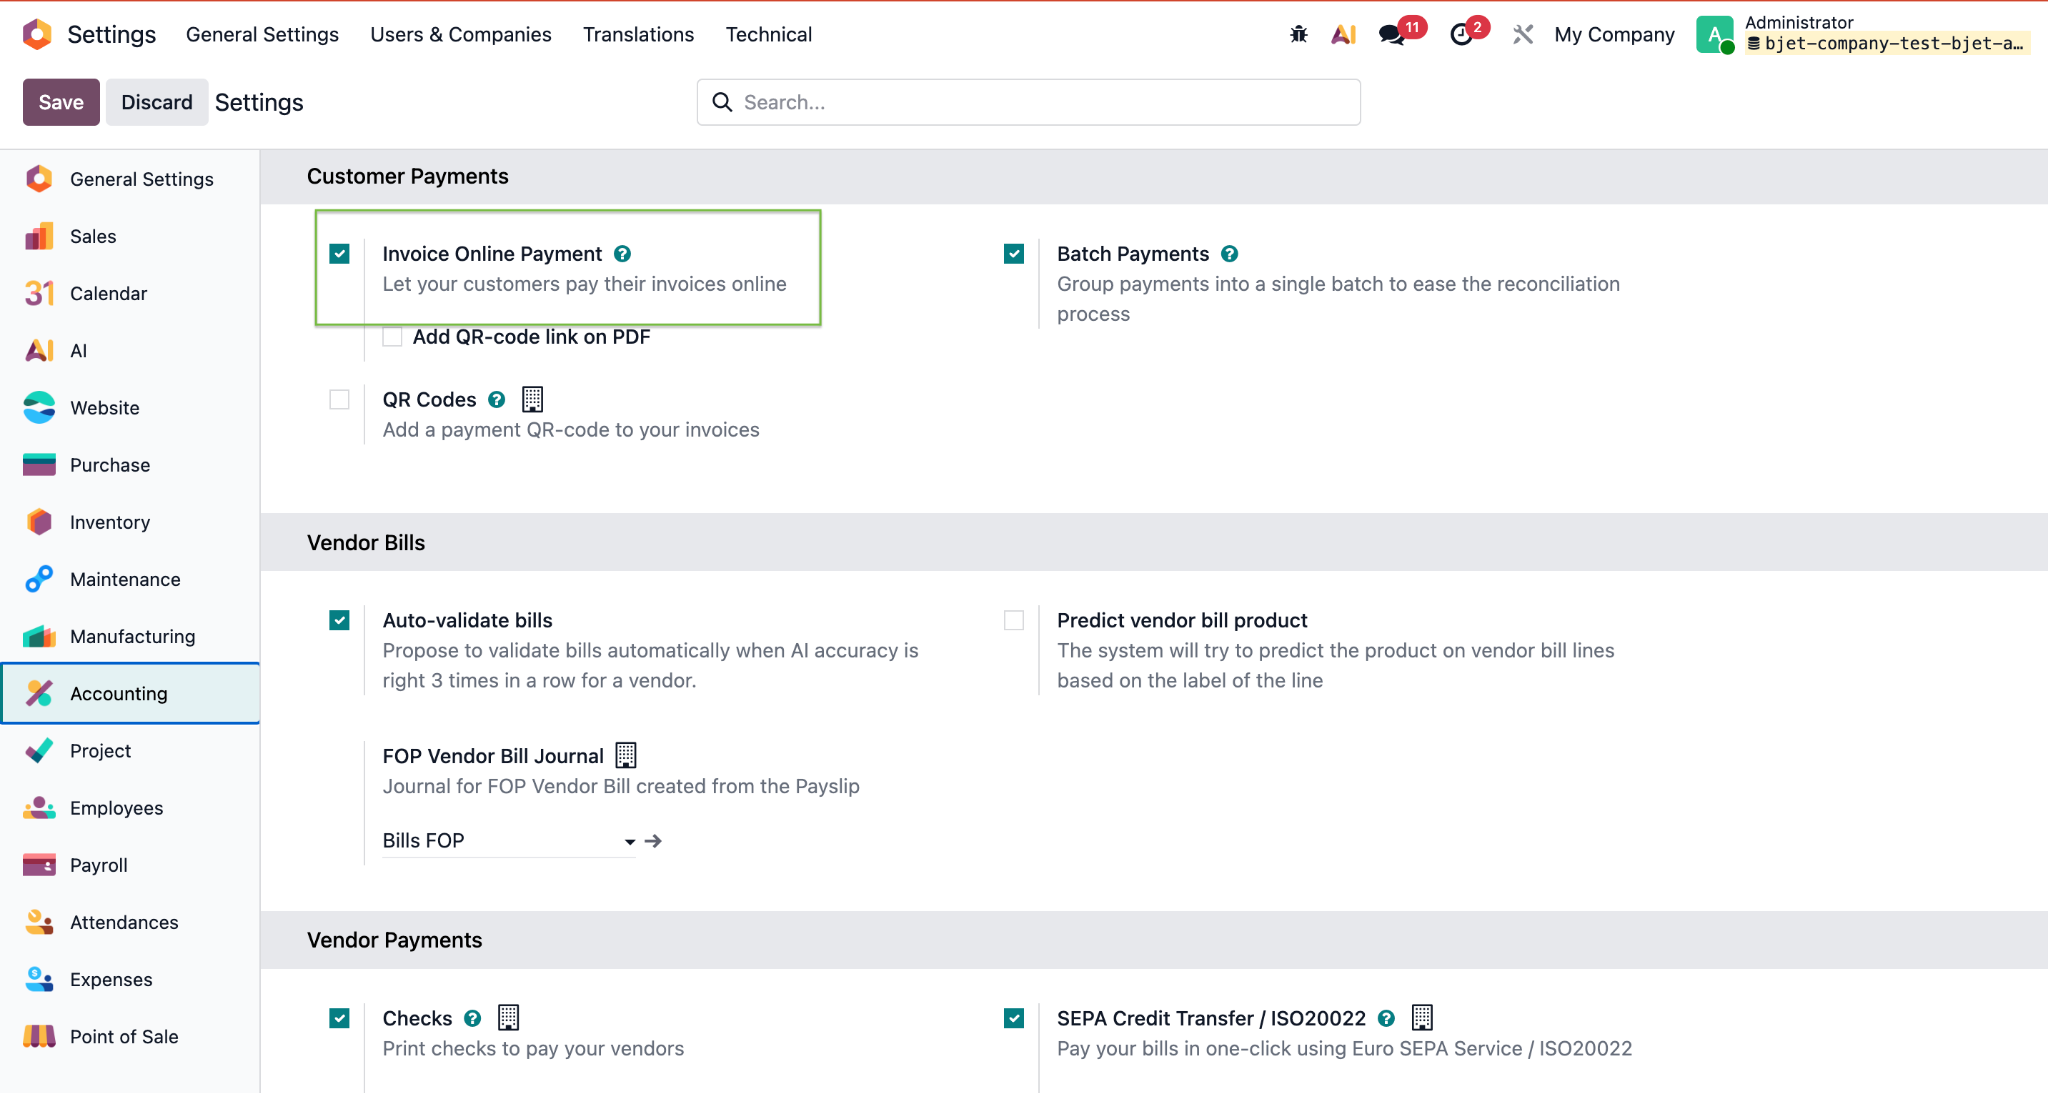The width and height of the screenshot is (2048, 1093).
Task: Open Project settings in sidebar
Action: pyautogui.click(x=130, y=751)
